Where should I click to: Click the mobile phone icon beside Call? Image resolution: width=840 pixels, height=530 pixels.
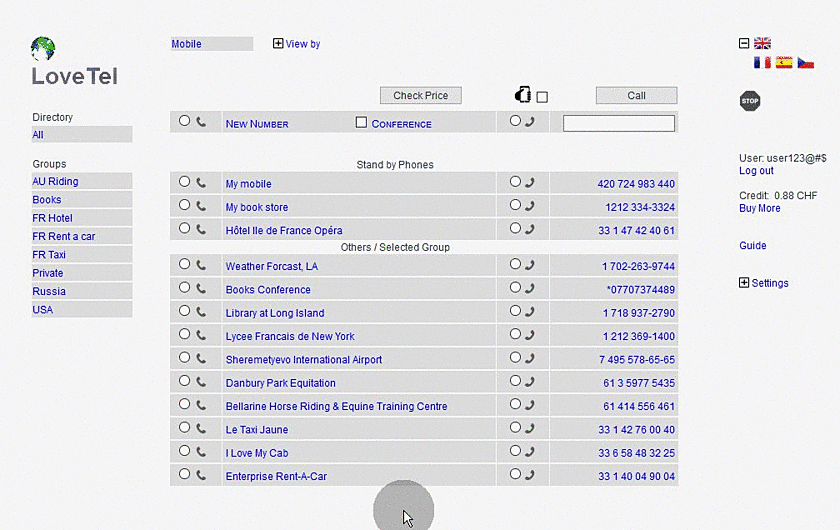(x=522, y=96)
